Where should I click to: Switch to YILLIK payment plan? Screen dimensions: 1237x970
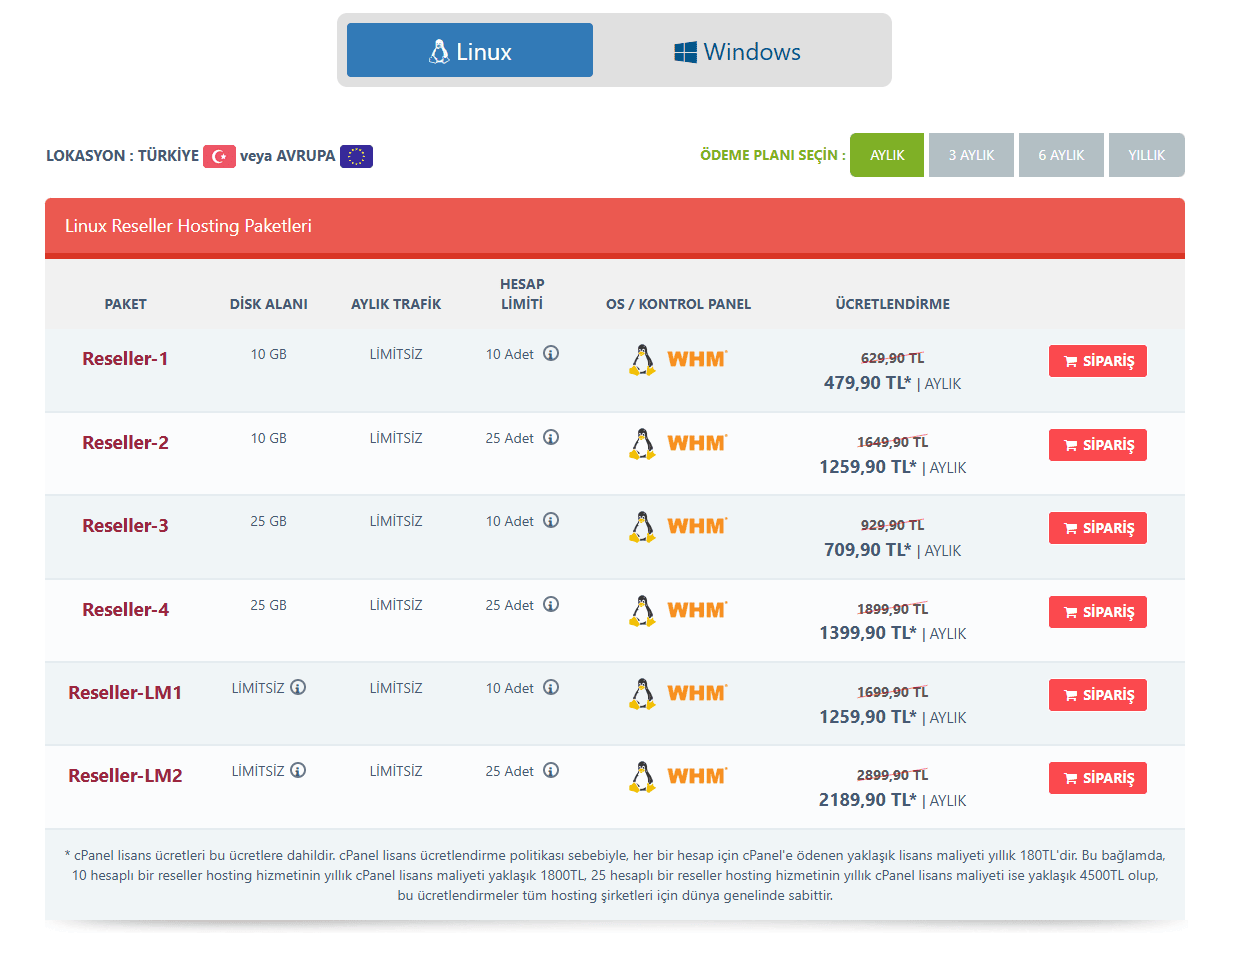1146,155
